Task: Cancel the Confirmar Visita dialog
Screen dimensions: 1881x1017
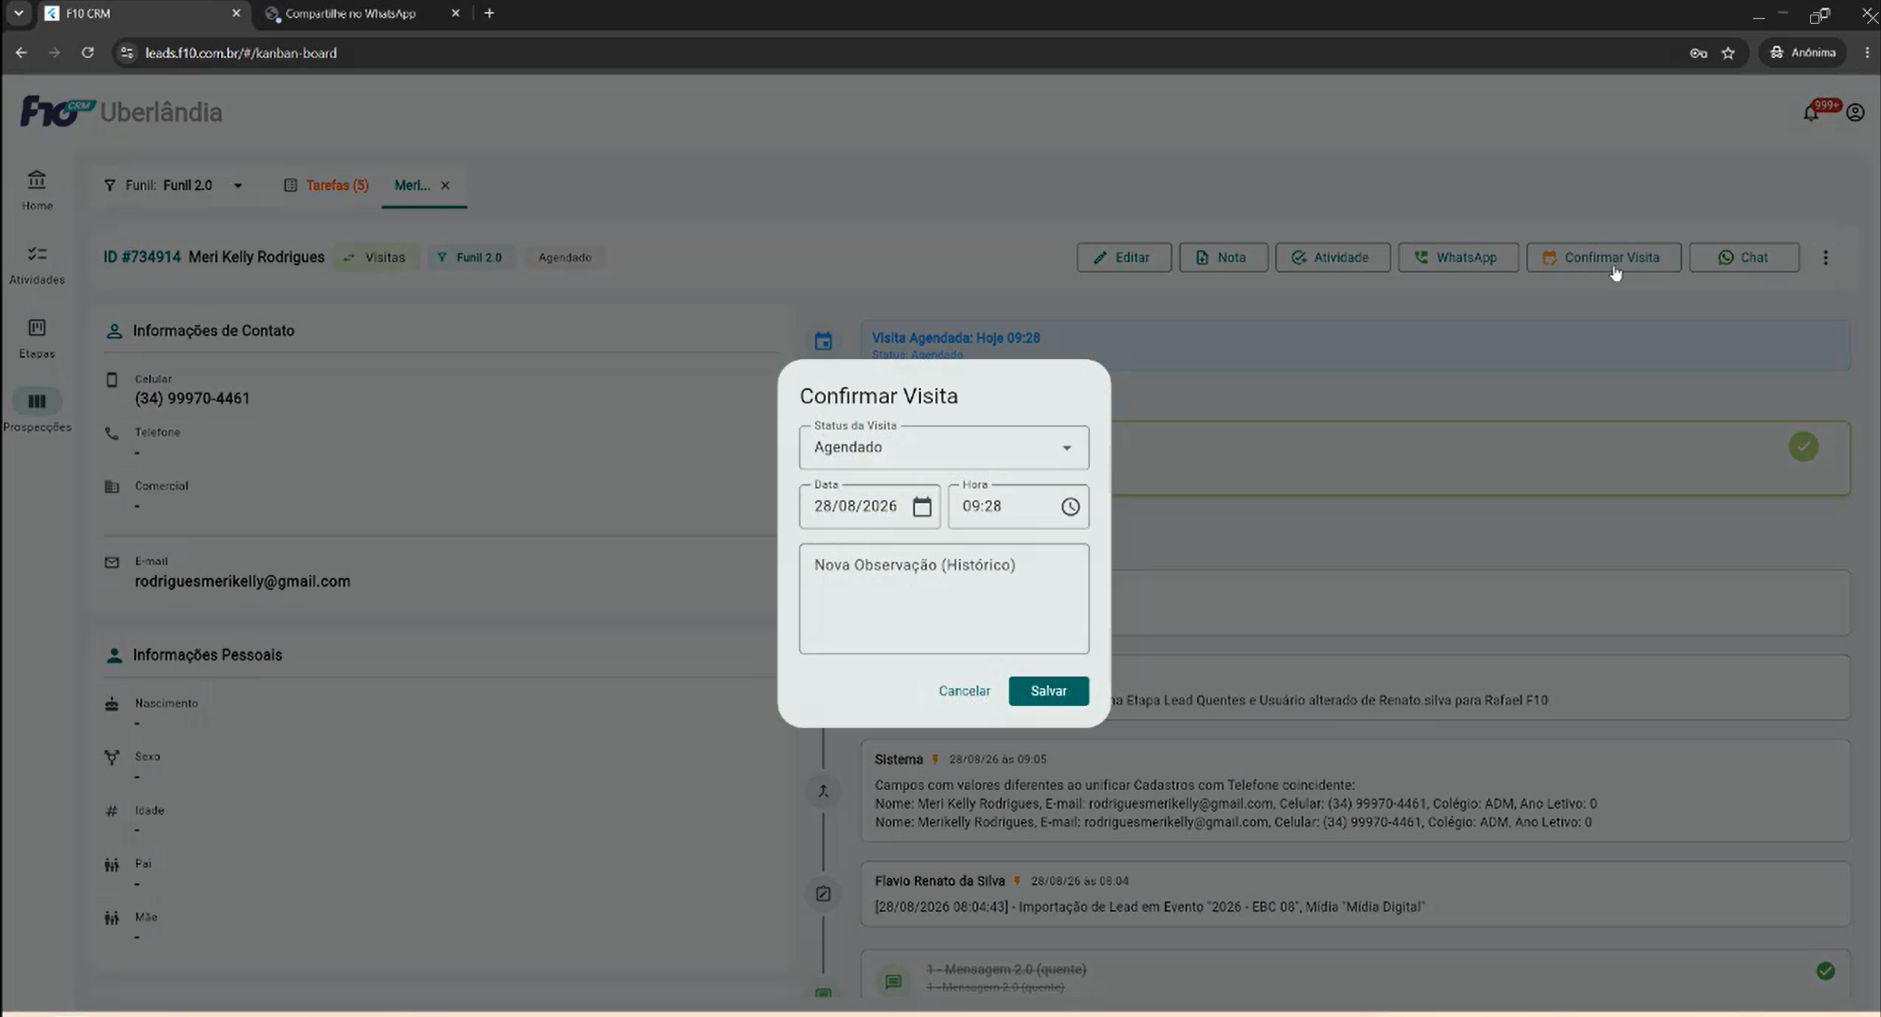Action: [964, 691]
